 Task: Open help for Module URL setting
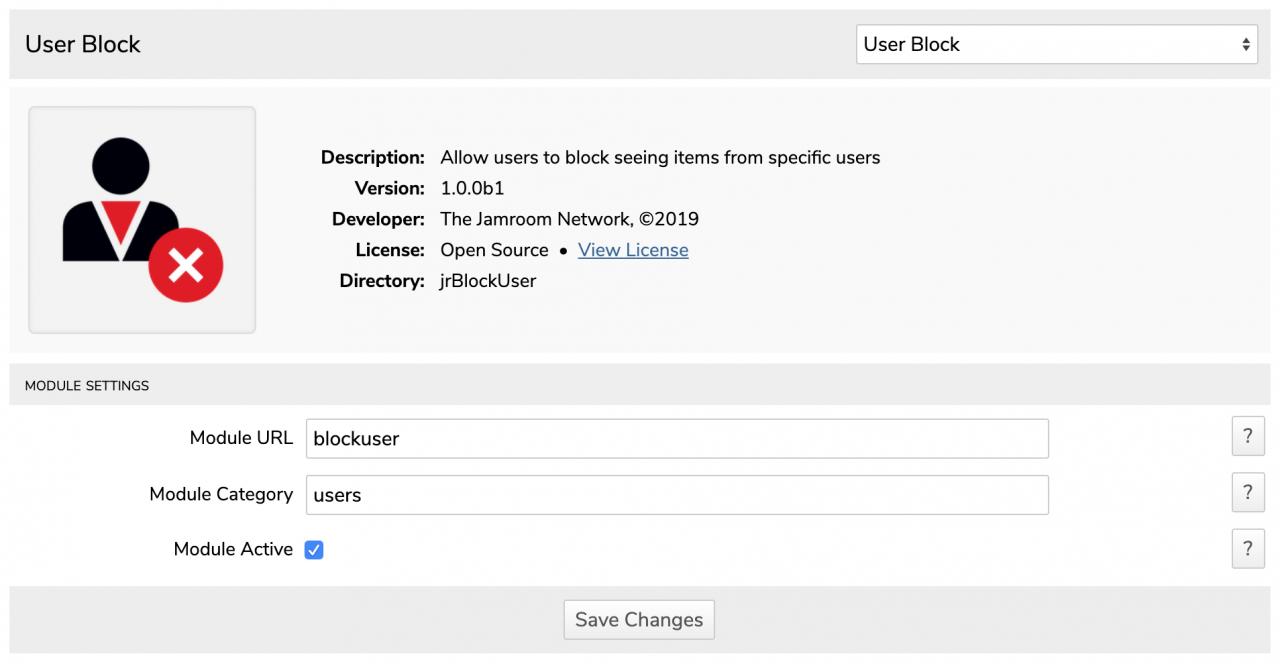coord(1247,437)
